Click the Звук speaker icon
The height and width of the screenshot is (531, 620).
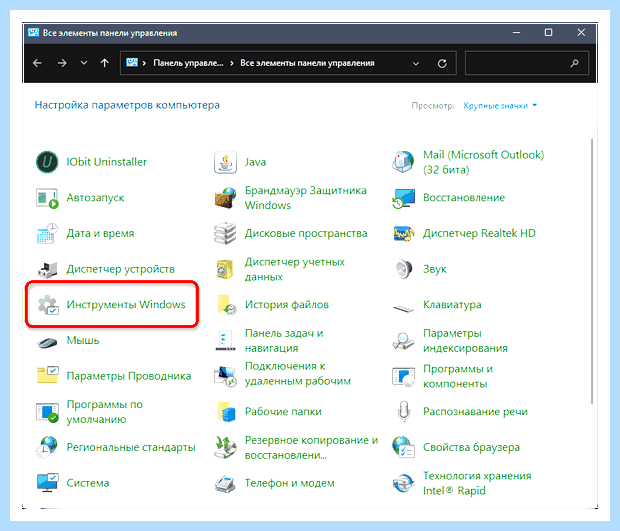coord(403,269)
